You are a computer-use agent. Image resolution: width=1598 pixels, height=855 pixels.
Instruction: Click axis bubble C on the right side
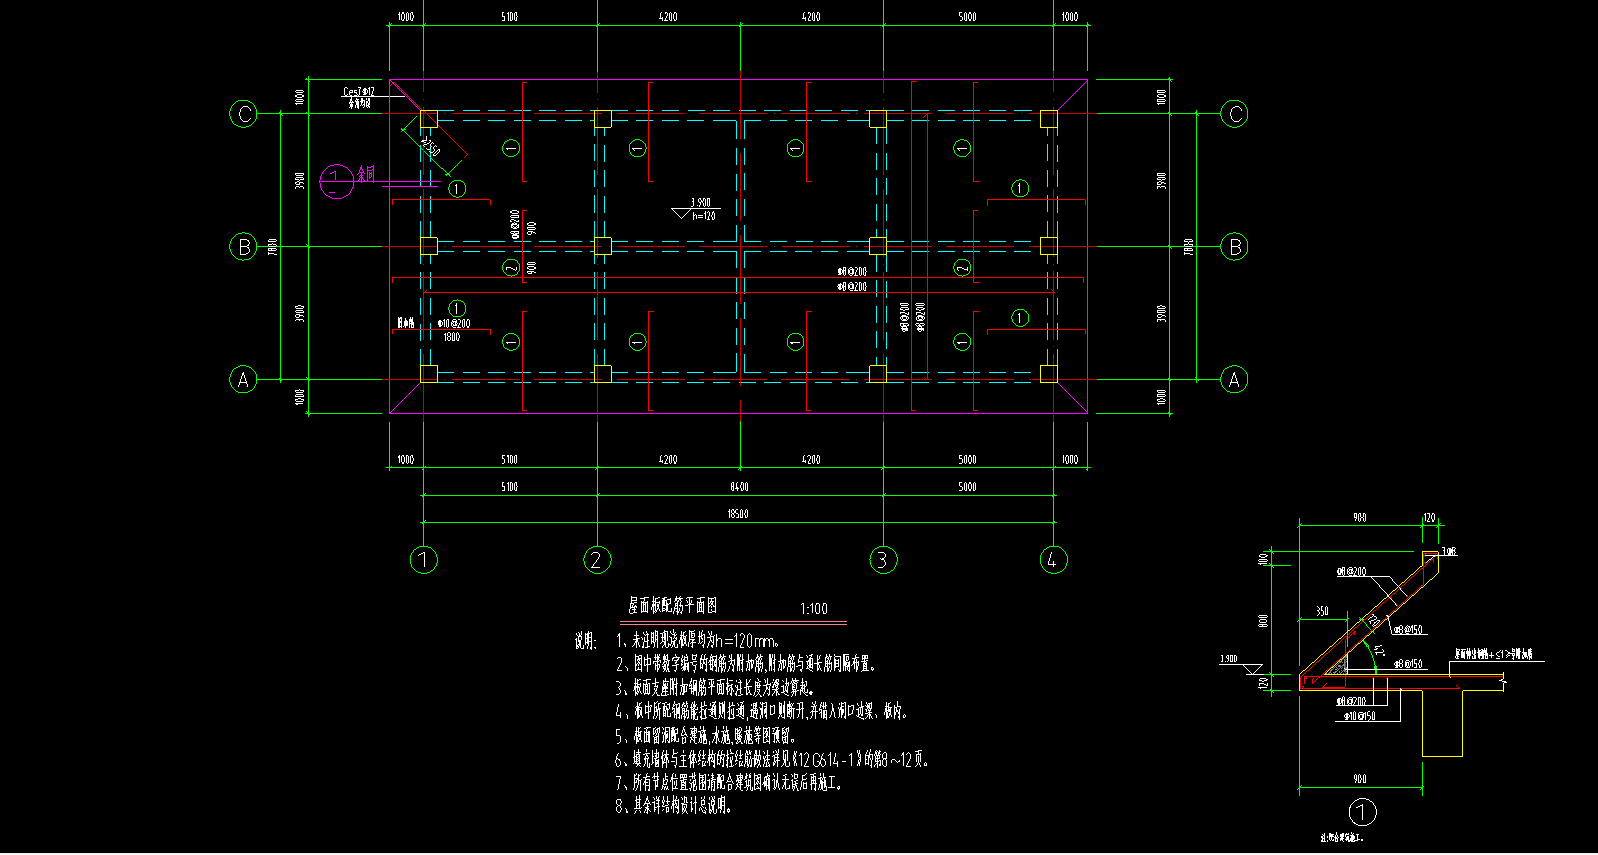click(x=1235, y=114)
